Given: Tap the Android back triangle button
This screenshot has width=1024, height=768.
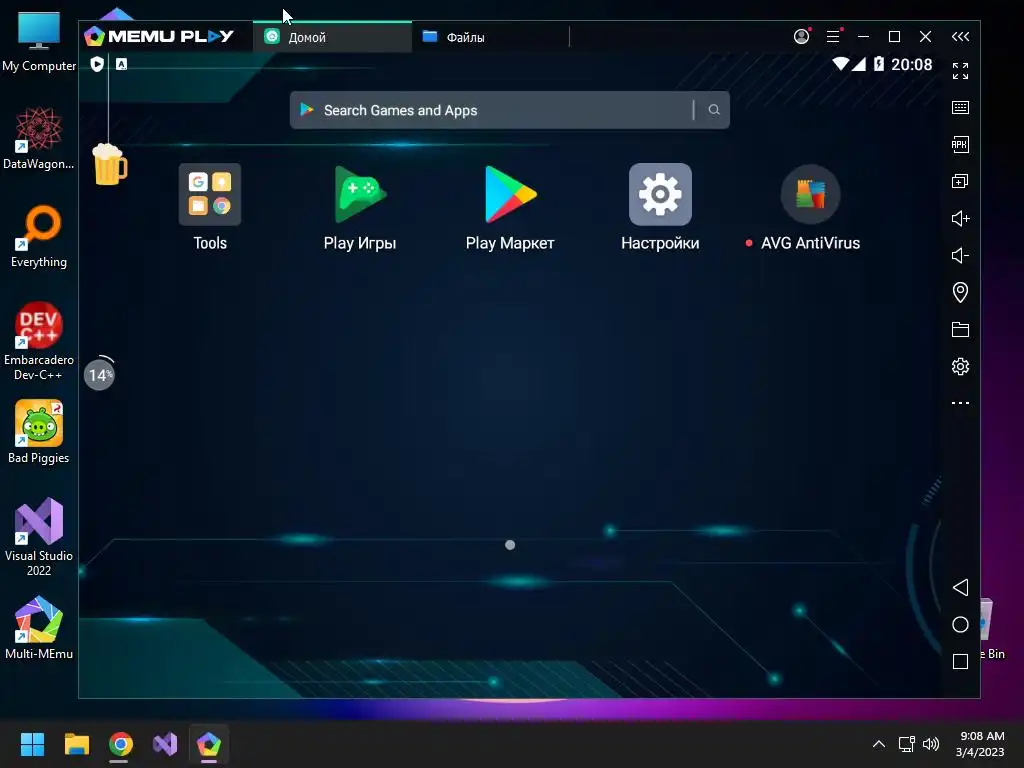Looking at the screenshot, I should click(960, 587).
